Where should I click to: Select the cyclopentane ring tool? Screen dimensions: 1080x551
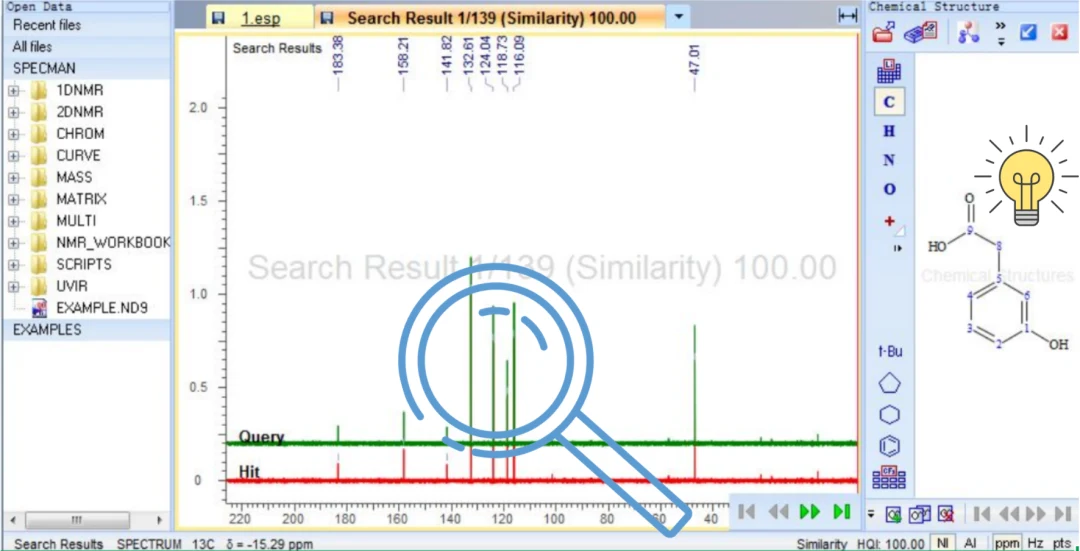point(890,384)
